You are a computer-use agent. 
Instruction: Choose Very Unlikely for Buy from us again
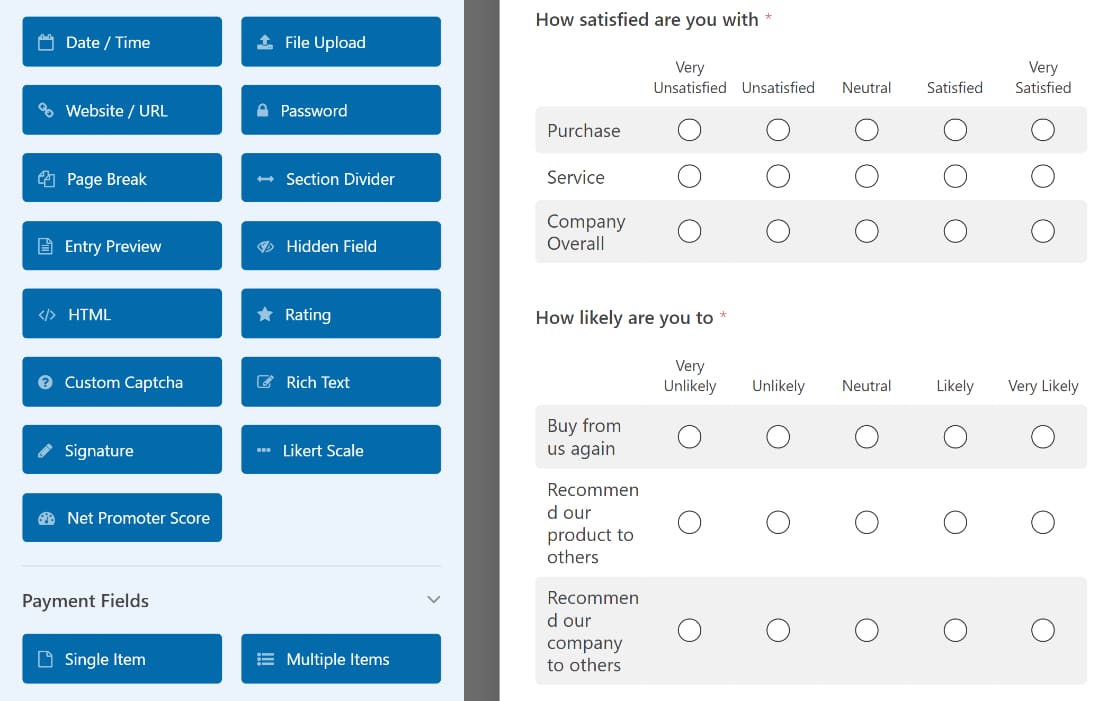tap(689, 437)
